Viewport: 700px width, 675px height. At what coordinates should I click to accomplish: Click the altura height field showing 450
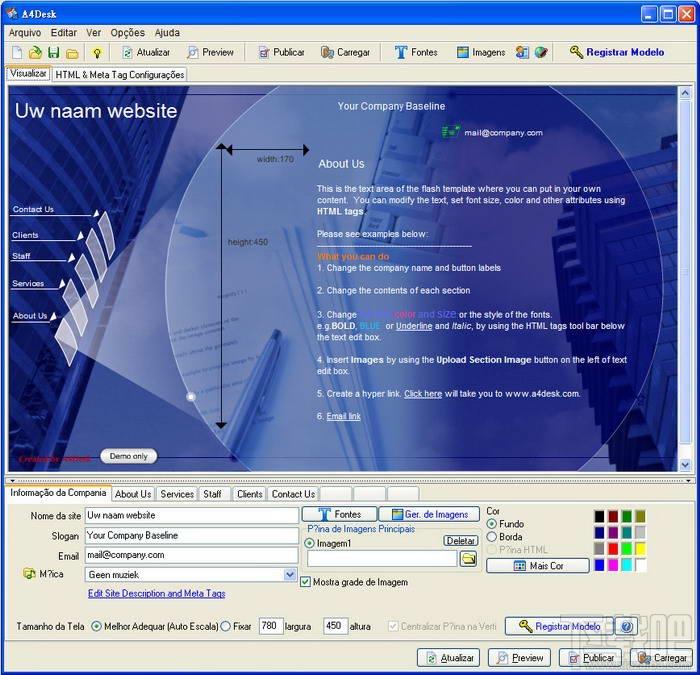335,626
